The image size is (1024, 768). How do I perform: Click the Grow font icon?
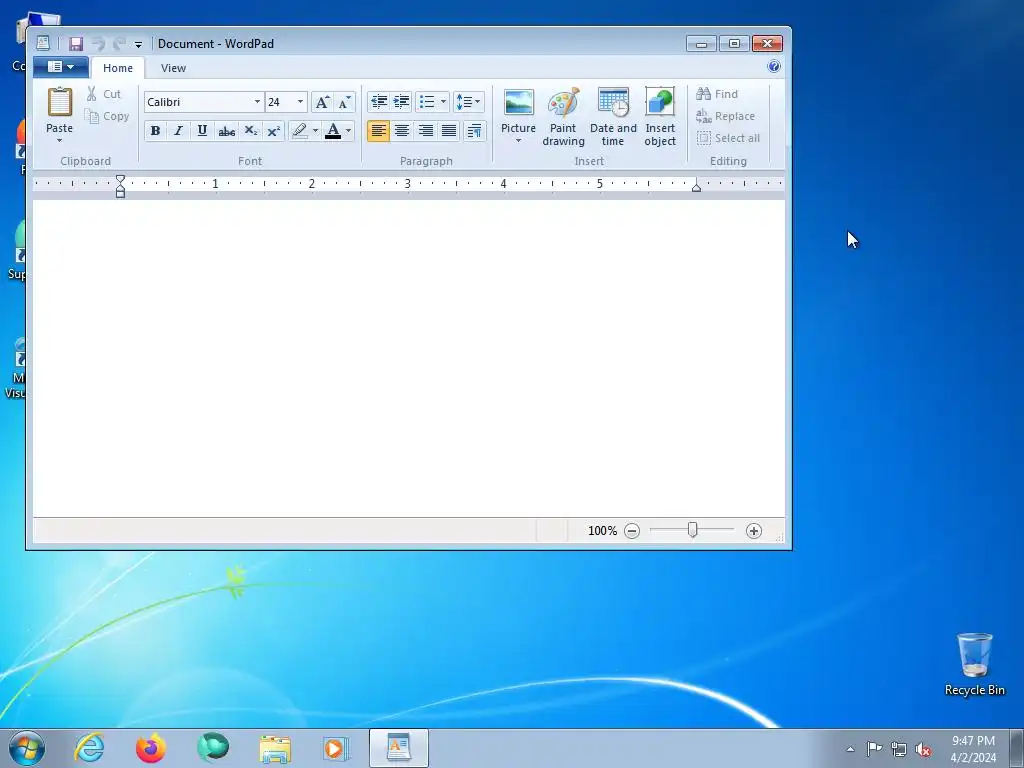(322, 102)
